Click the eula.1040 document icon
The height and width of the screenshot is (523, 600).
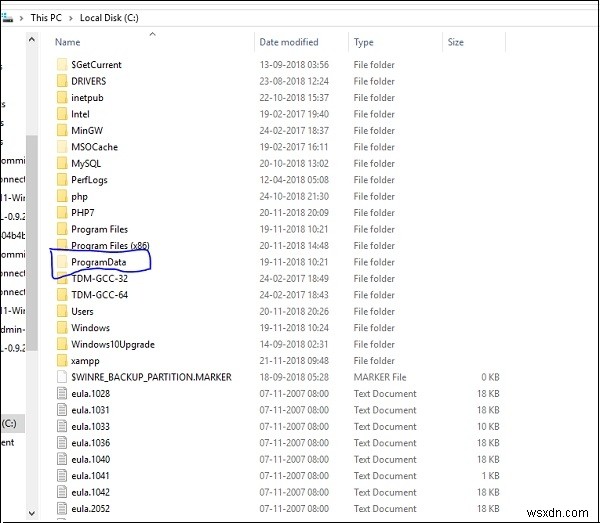[62, 459]
